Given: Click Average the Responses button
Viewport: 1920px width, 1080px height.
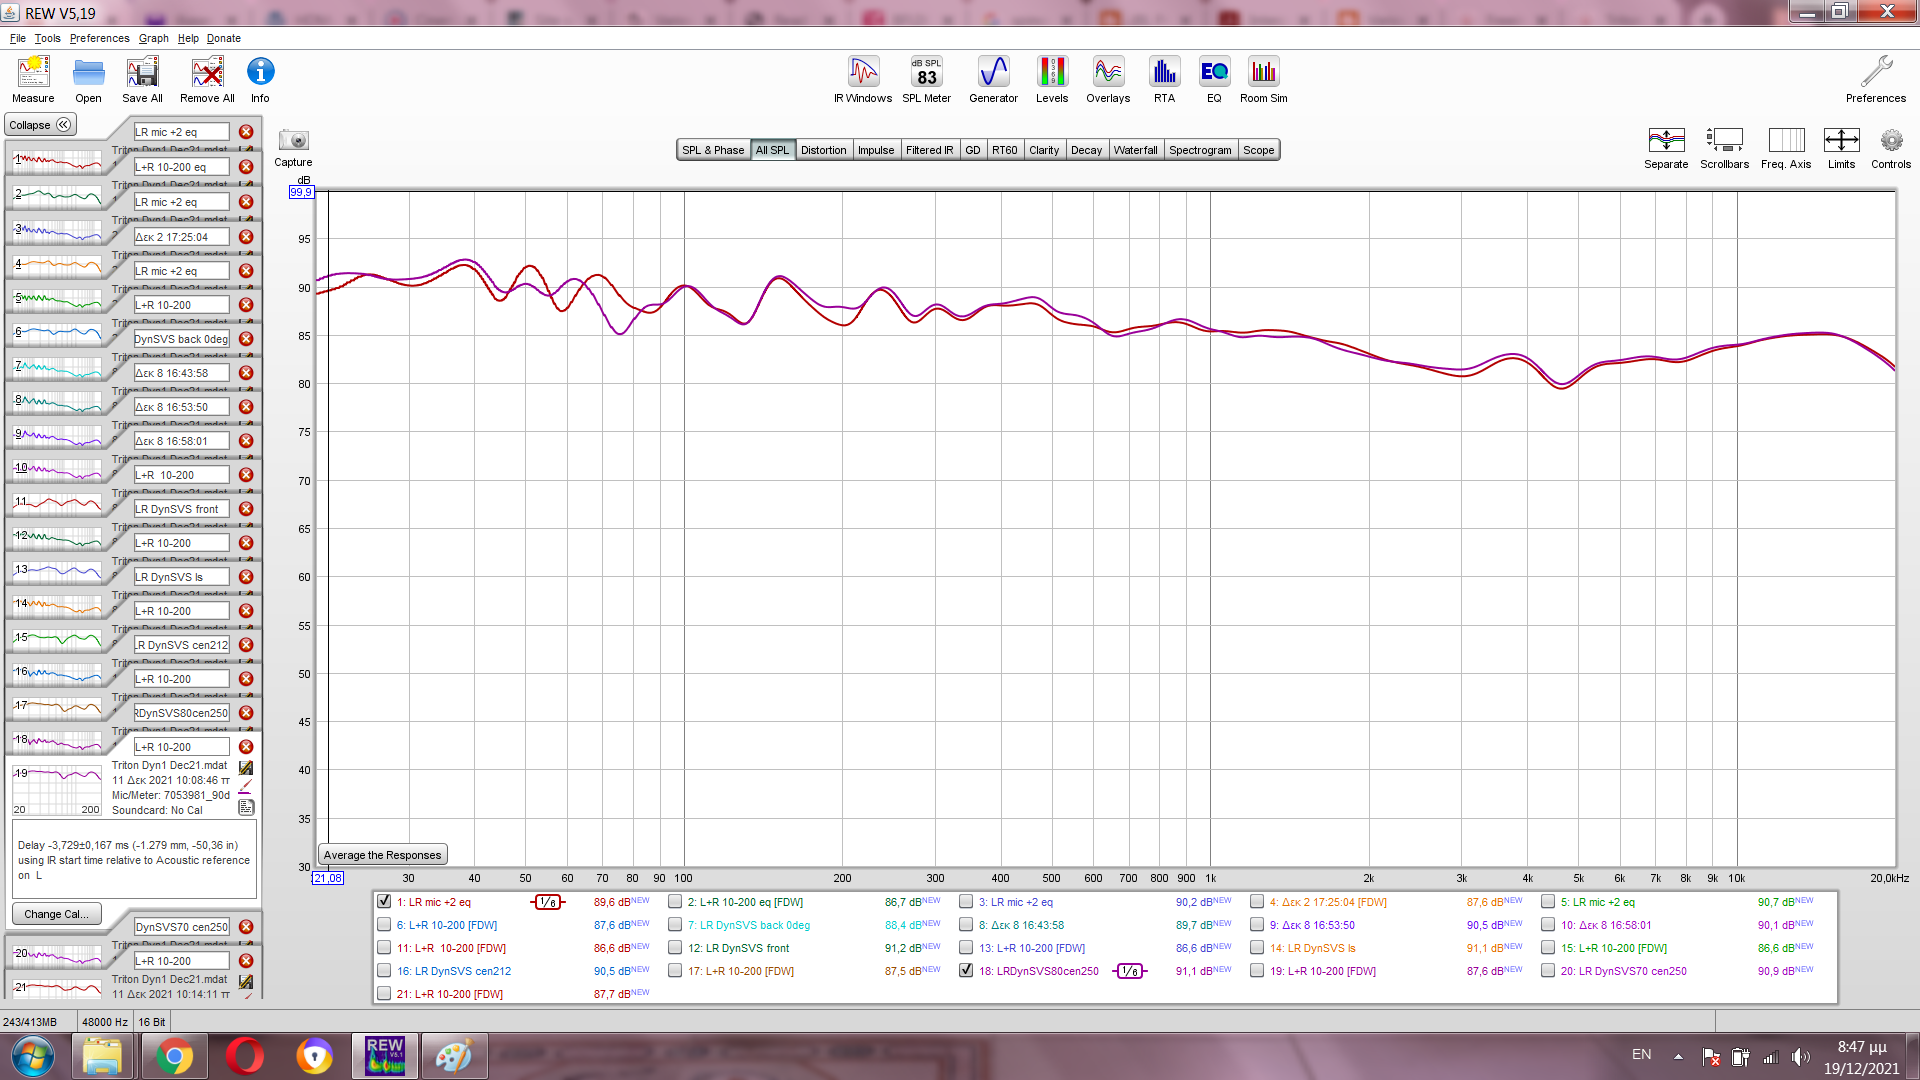Looking at the screenshot, I should point(382,855).
